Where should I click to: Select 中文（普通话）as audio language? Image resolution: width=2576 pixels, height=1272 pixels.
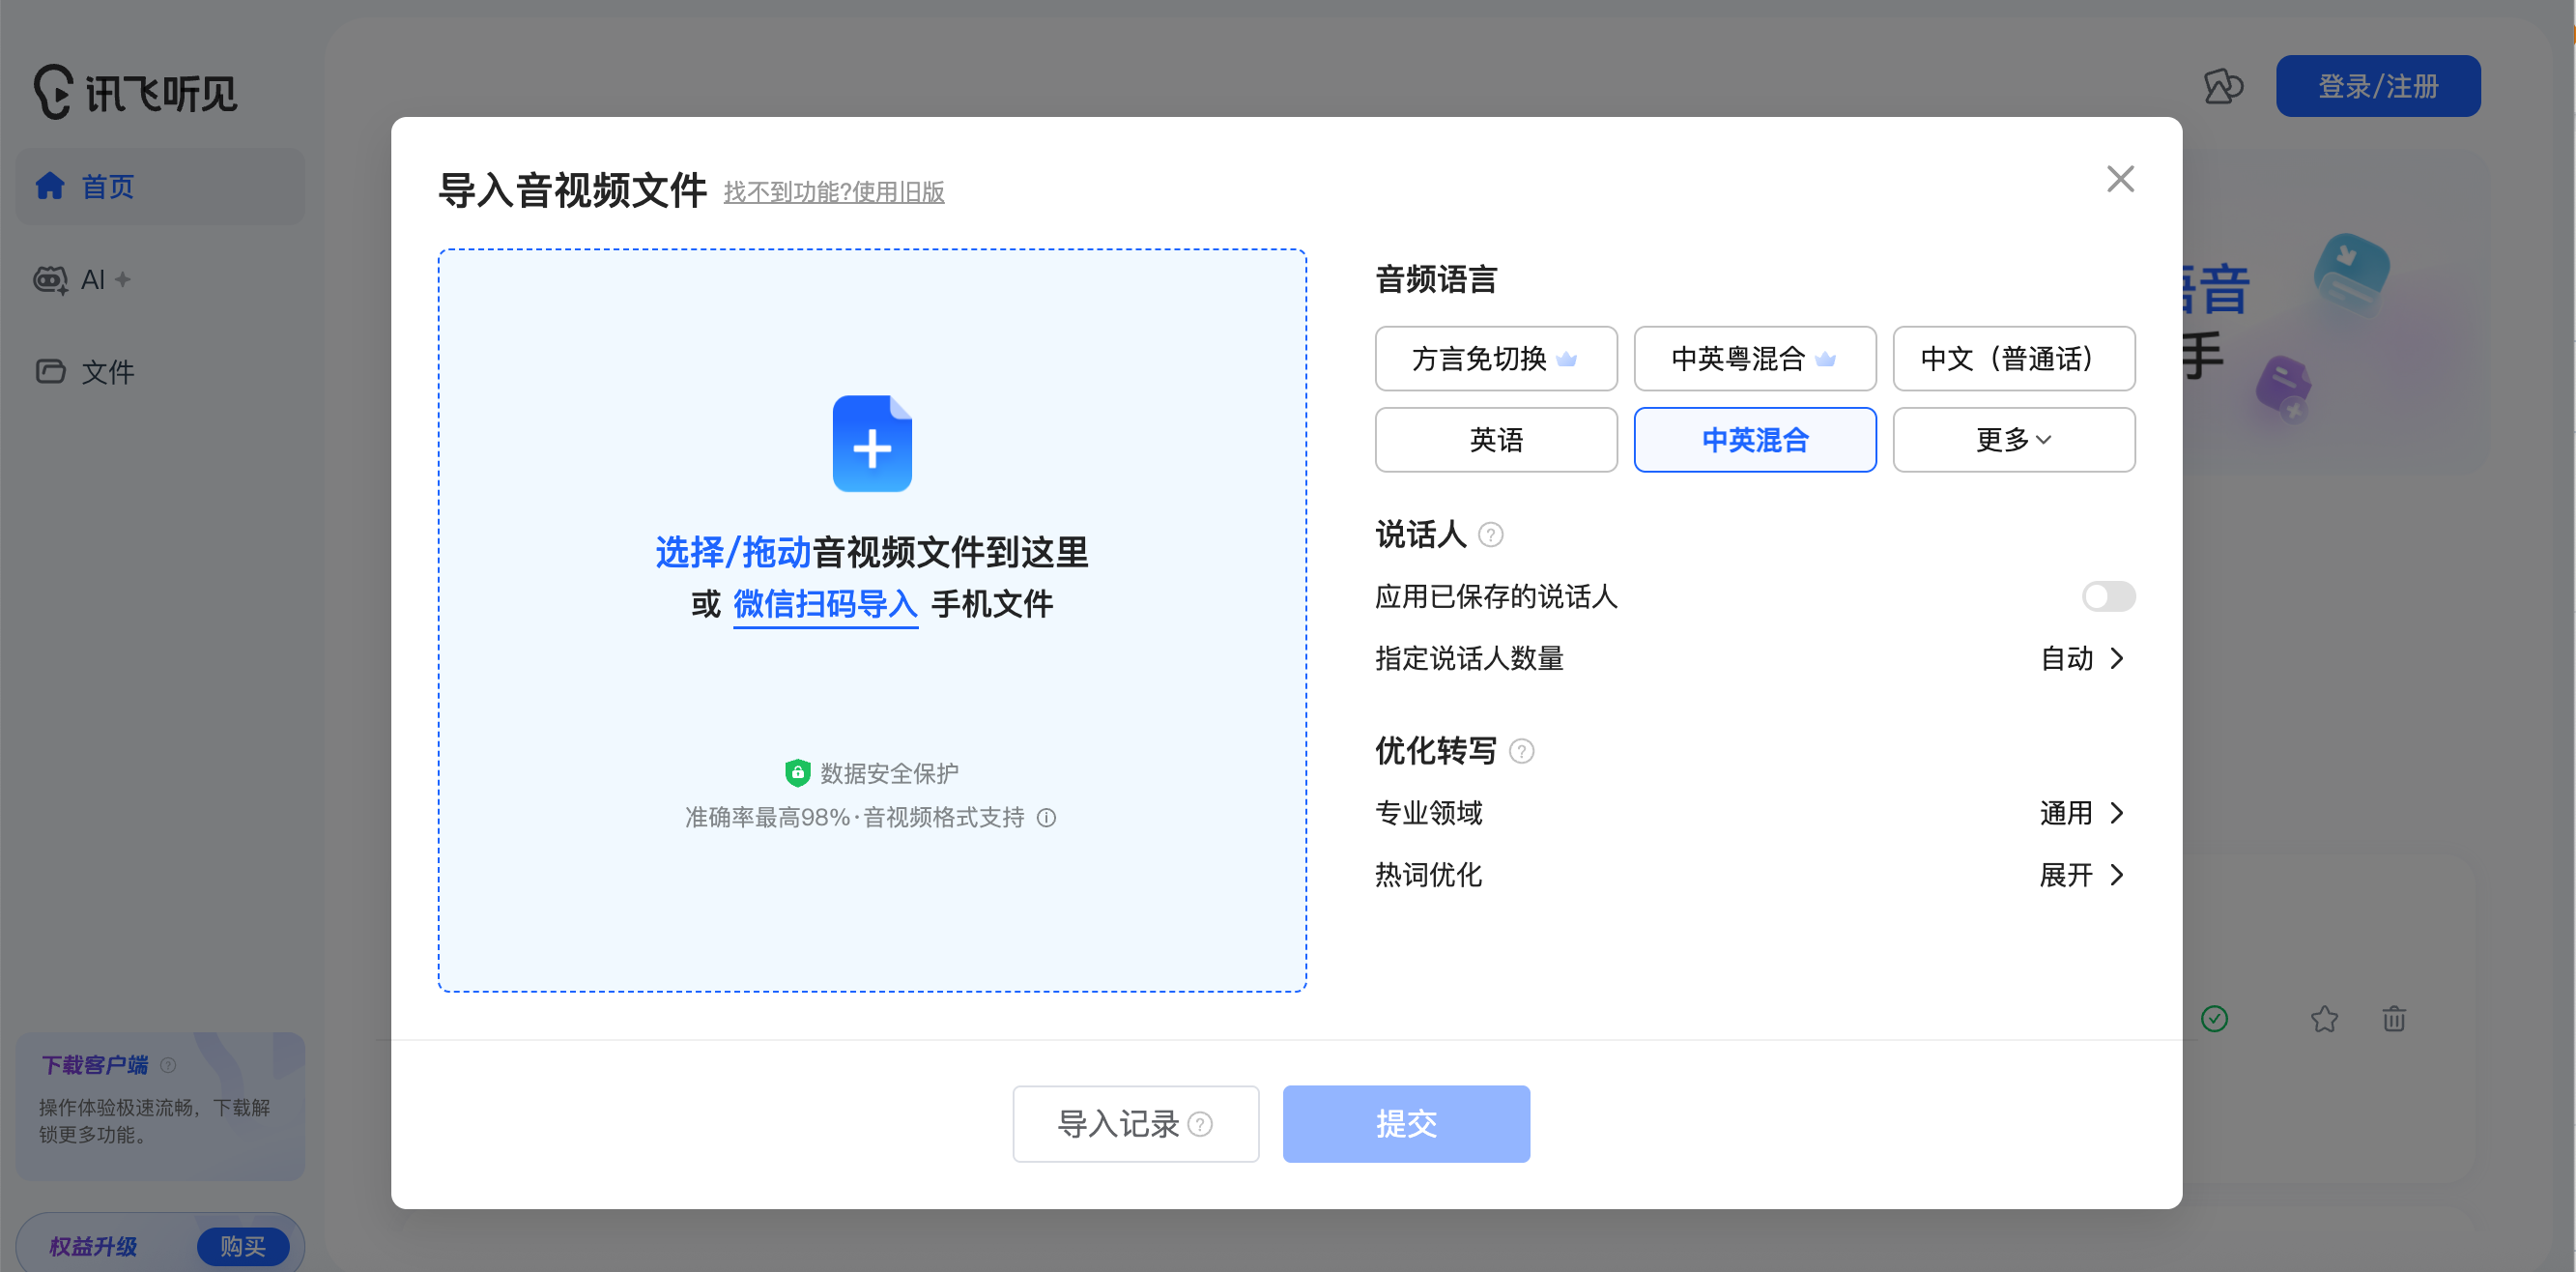(x=2013, y=359)
